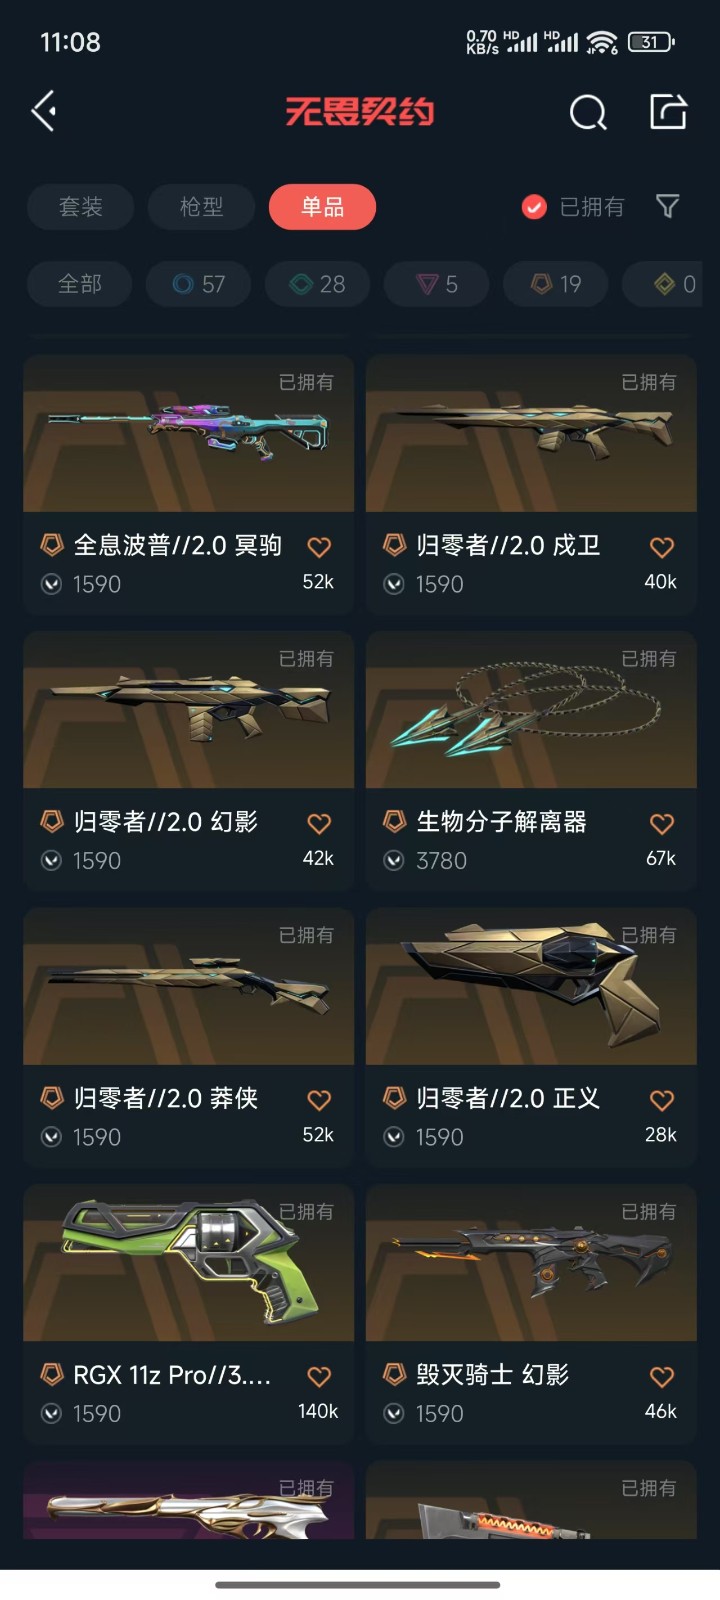Filter by orange tier showing 19
Image resolution: width=720 pixels, height=1600 pixels.
pyautogui.click(x=556, y=284)
